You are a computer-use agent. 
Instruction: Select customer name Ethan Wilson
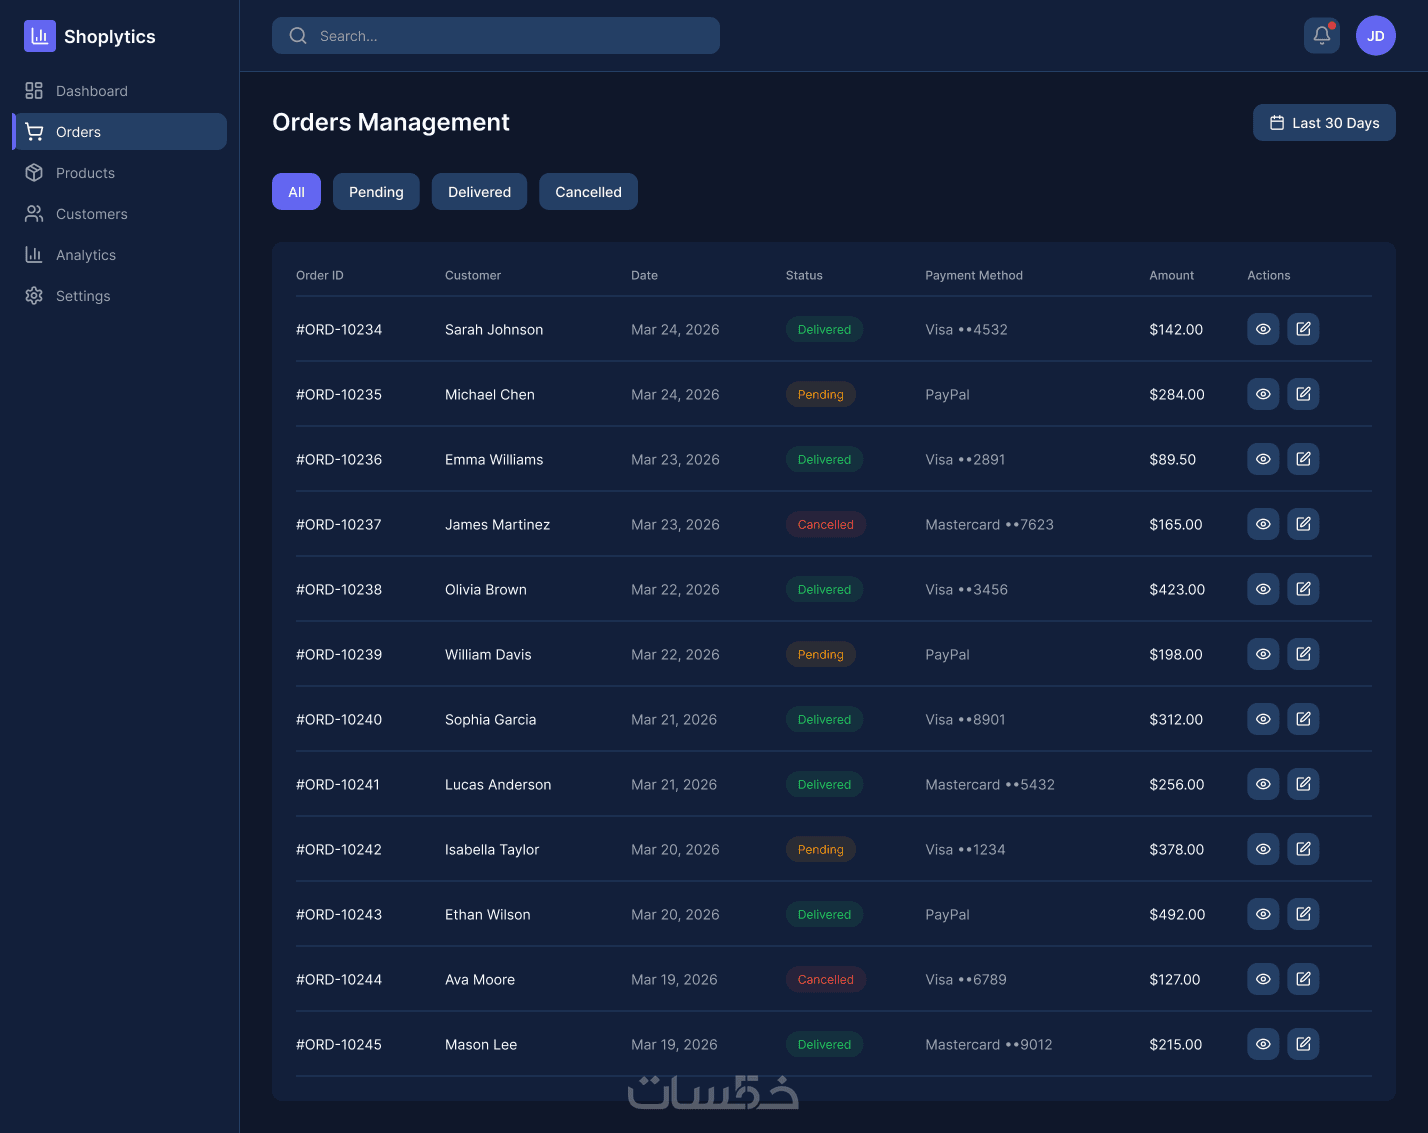point(488,915)
